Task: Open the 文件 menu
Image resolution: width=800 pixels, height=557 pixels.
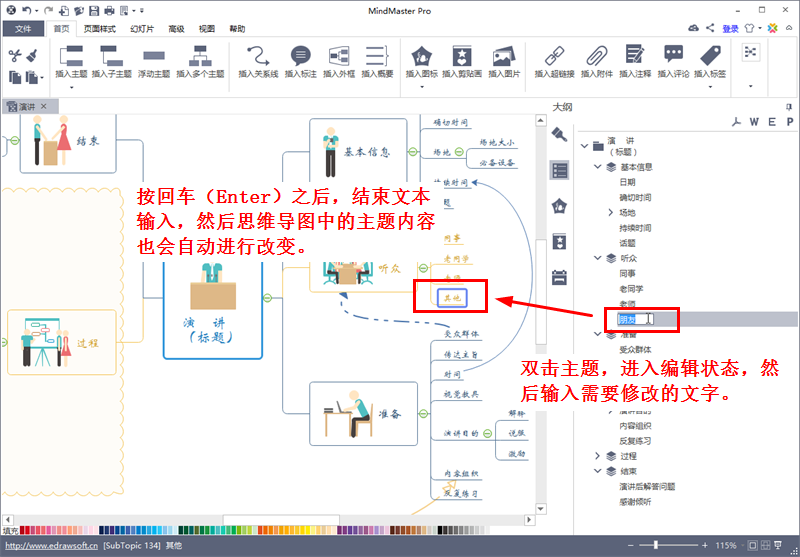Action: 23,29
